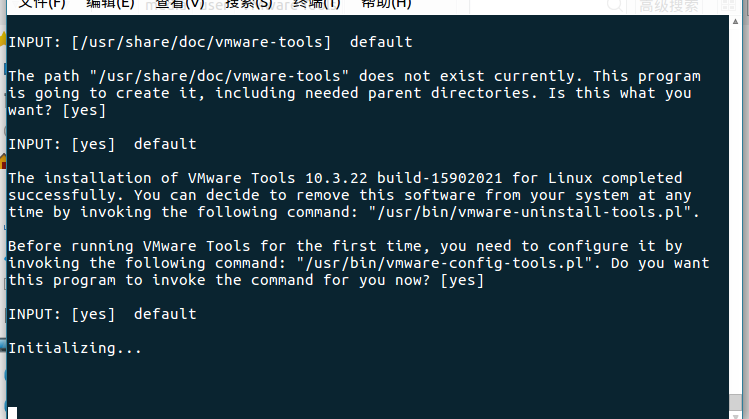Click the vmware-uninstall-tools.pl path text
Viewport: 749px width, 419px height.
530,212
